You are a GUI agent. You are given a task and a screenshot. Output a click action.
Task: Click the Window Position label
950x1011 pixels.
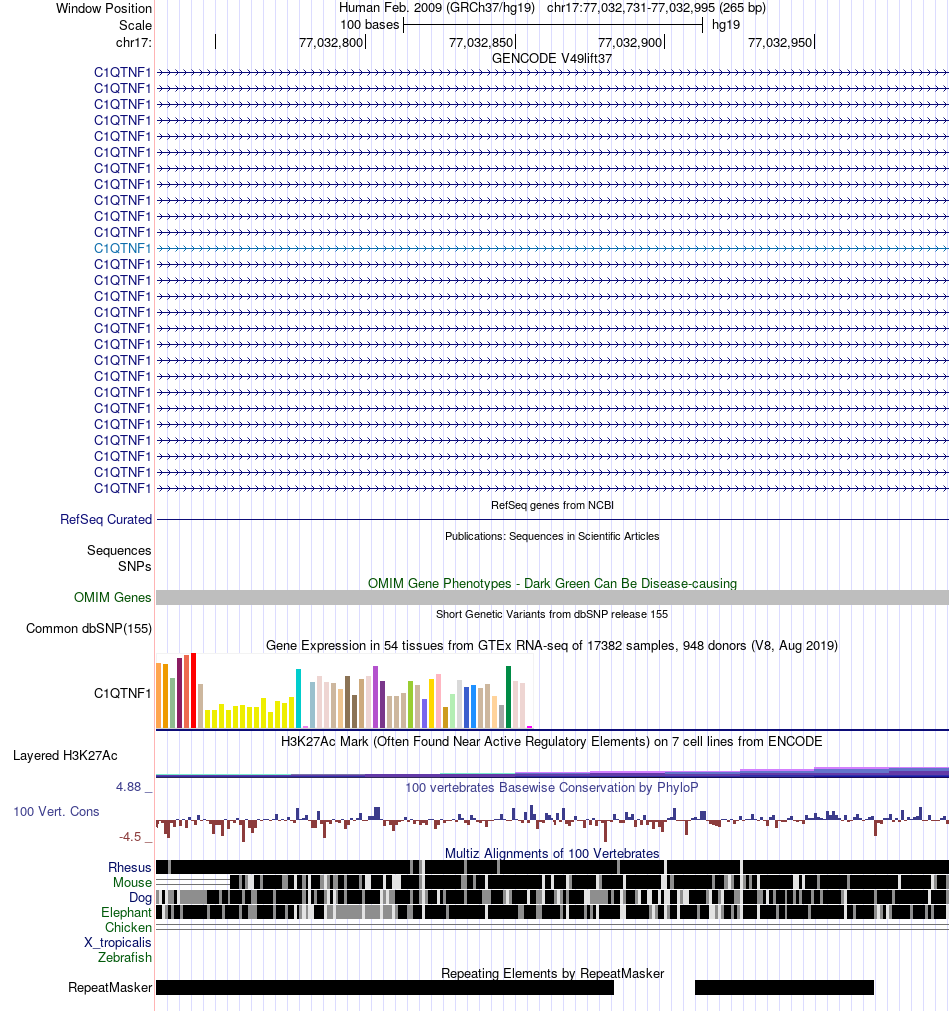(104, 8)
